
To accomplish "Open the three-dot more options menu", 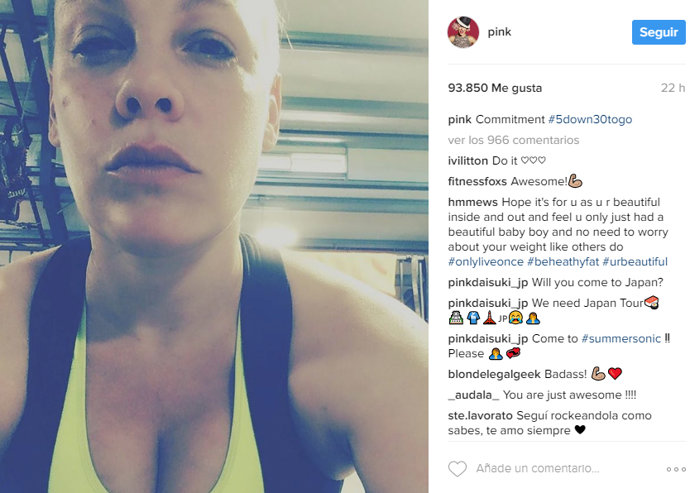I will [x=675, y=469].
